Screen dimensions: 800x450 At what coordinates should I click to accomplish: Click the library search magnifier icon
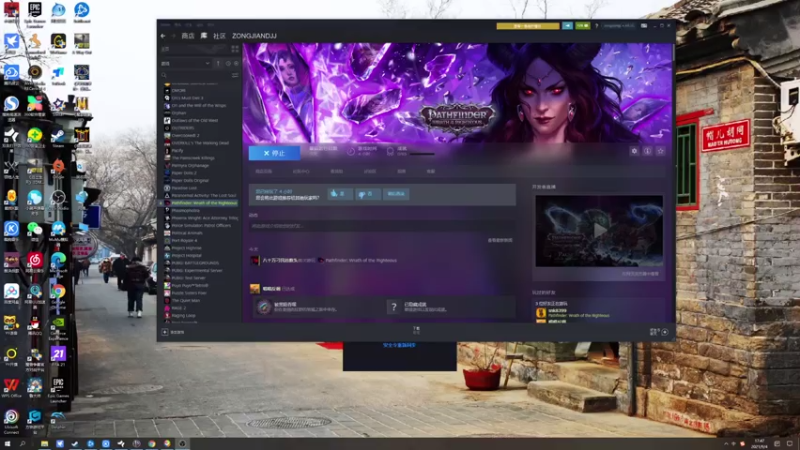click(x=164, y=76)
